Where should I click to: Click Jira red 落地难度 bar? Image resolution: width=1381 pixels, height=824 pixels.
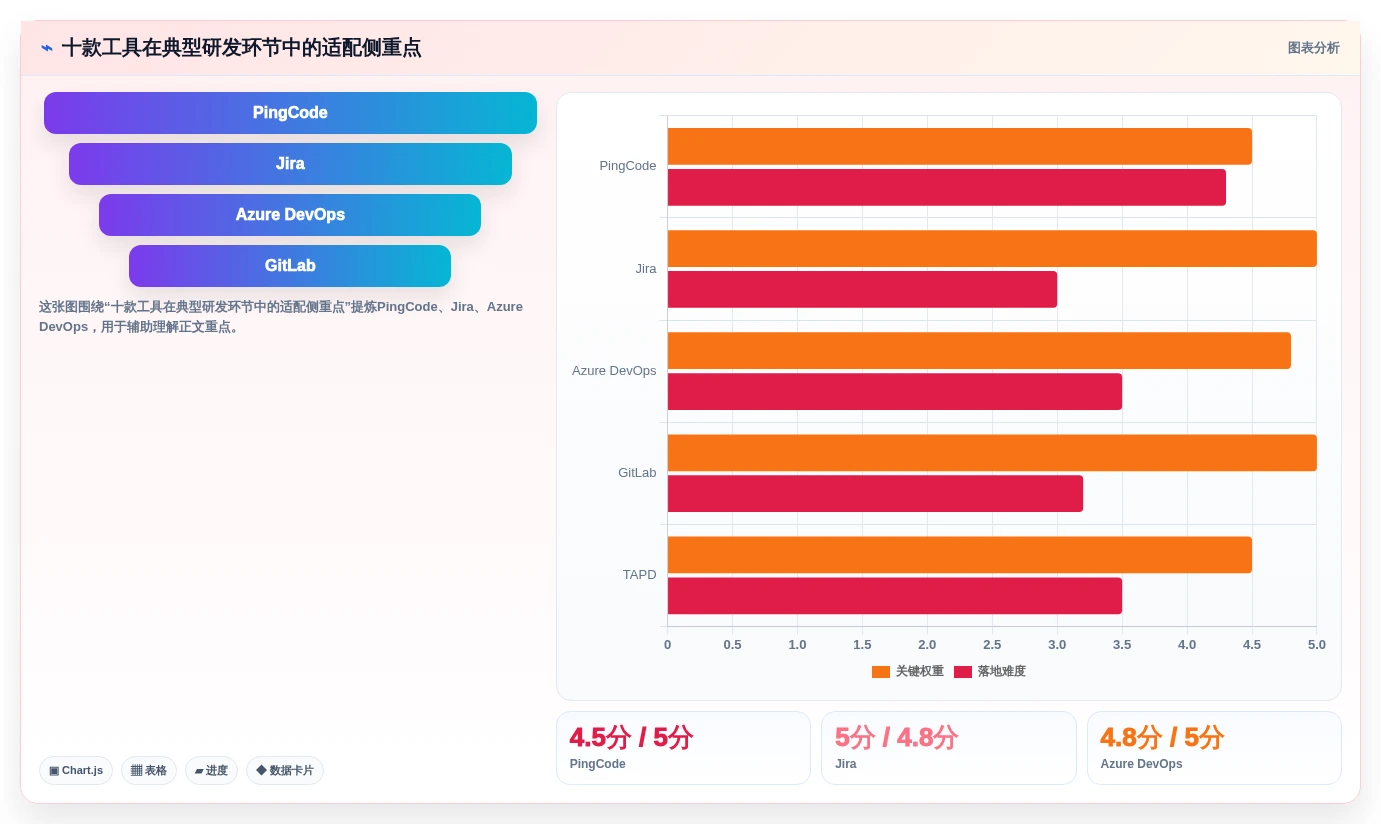(862, 290)
